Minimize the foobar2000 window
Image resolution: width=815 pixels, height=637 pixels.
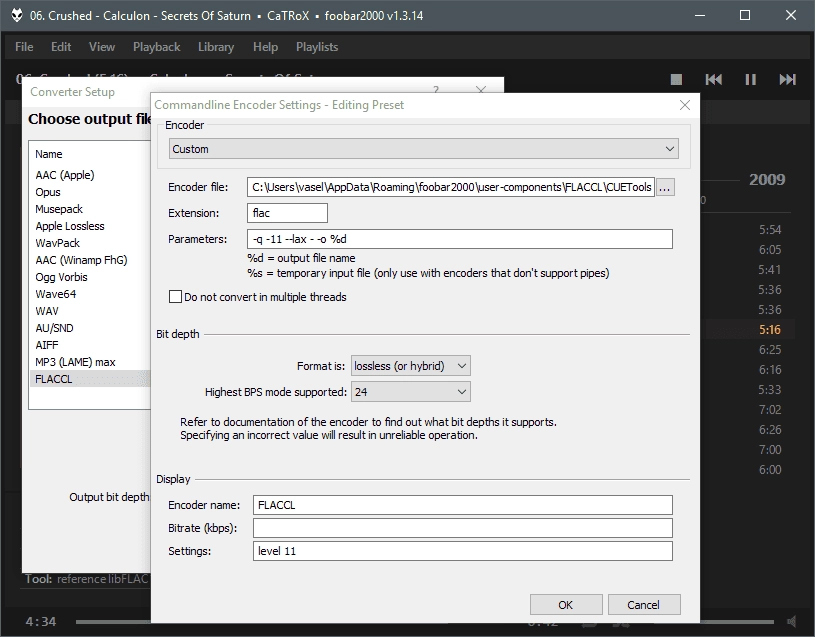[x=700, y=15]
